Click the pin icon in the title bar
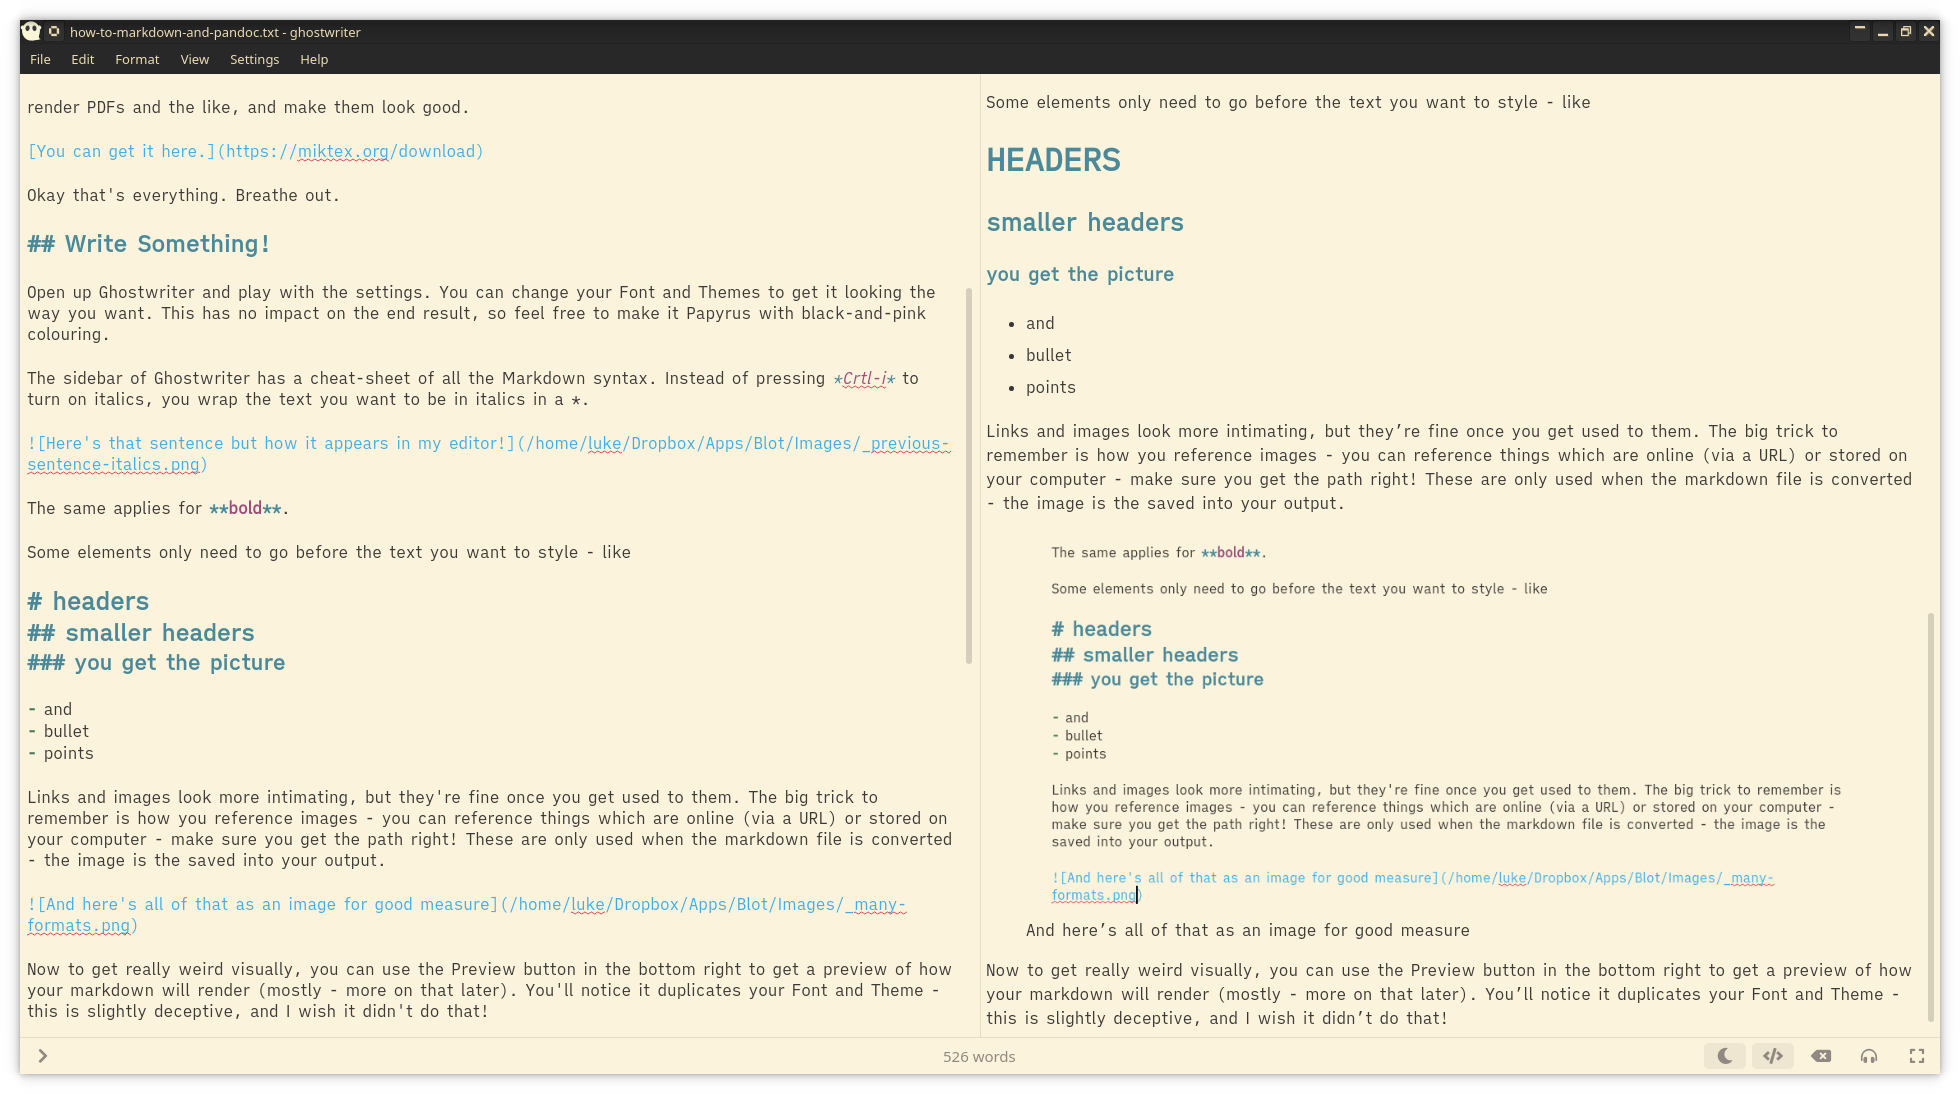 point(55,32)
